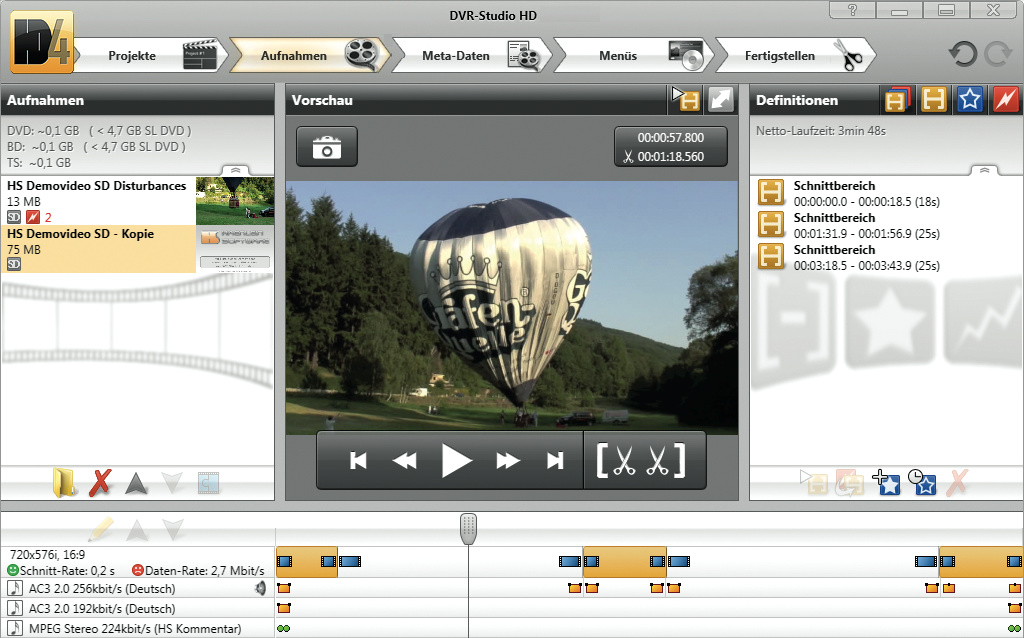Take a snapshot with the camera icon
The height and width of the screenshot is (638, 1024).
click(326, 147)
